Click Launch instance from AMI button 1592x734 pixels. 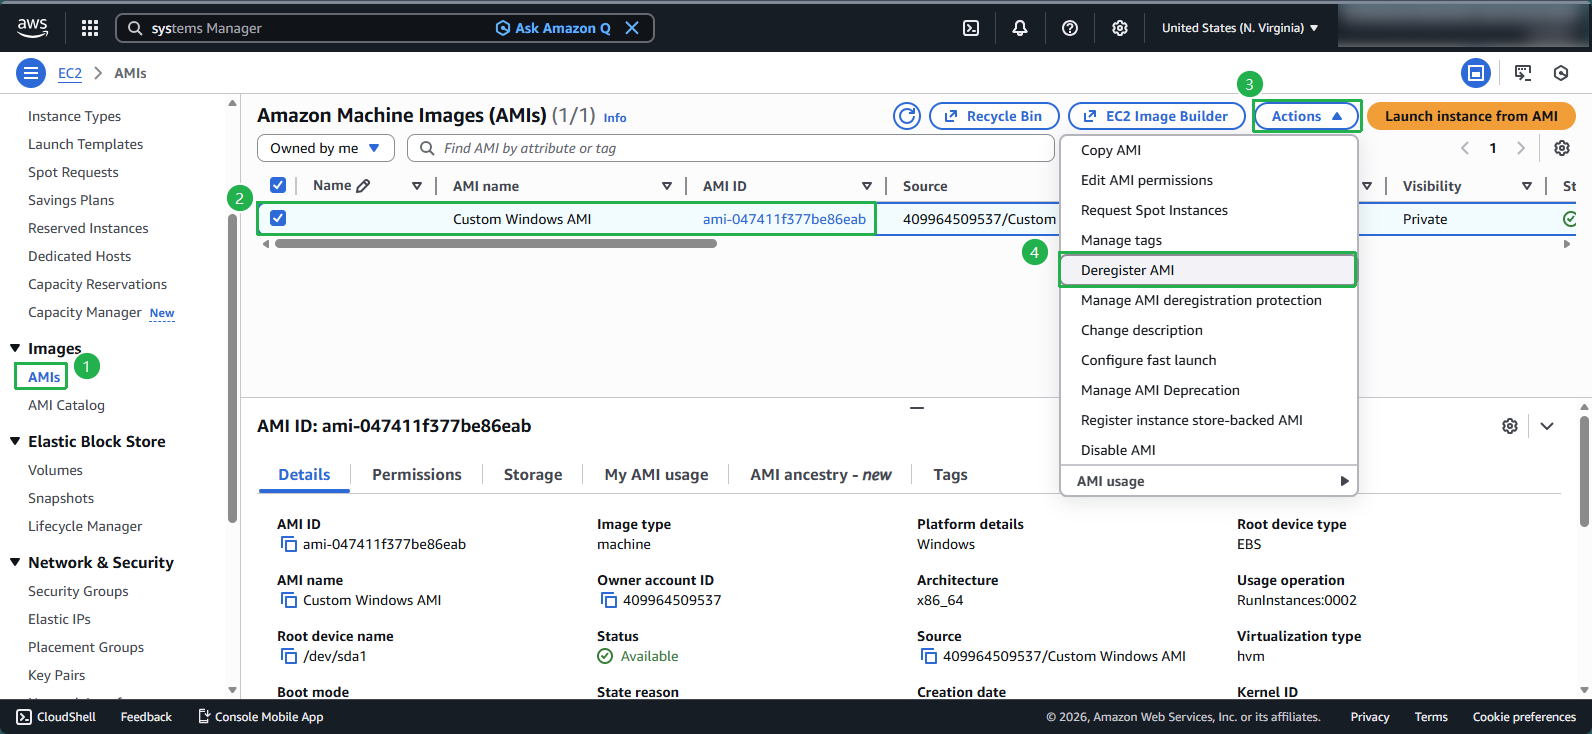pos(1471,116)
